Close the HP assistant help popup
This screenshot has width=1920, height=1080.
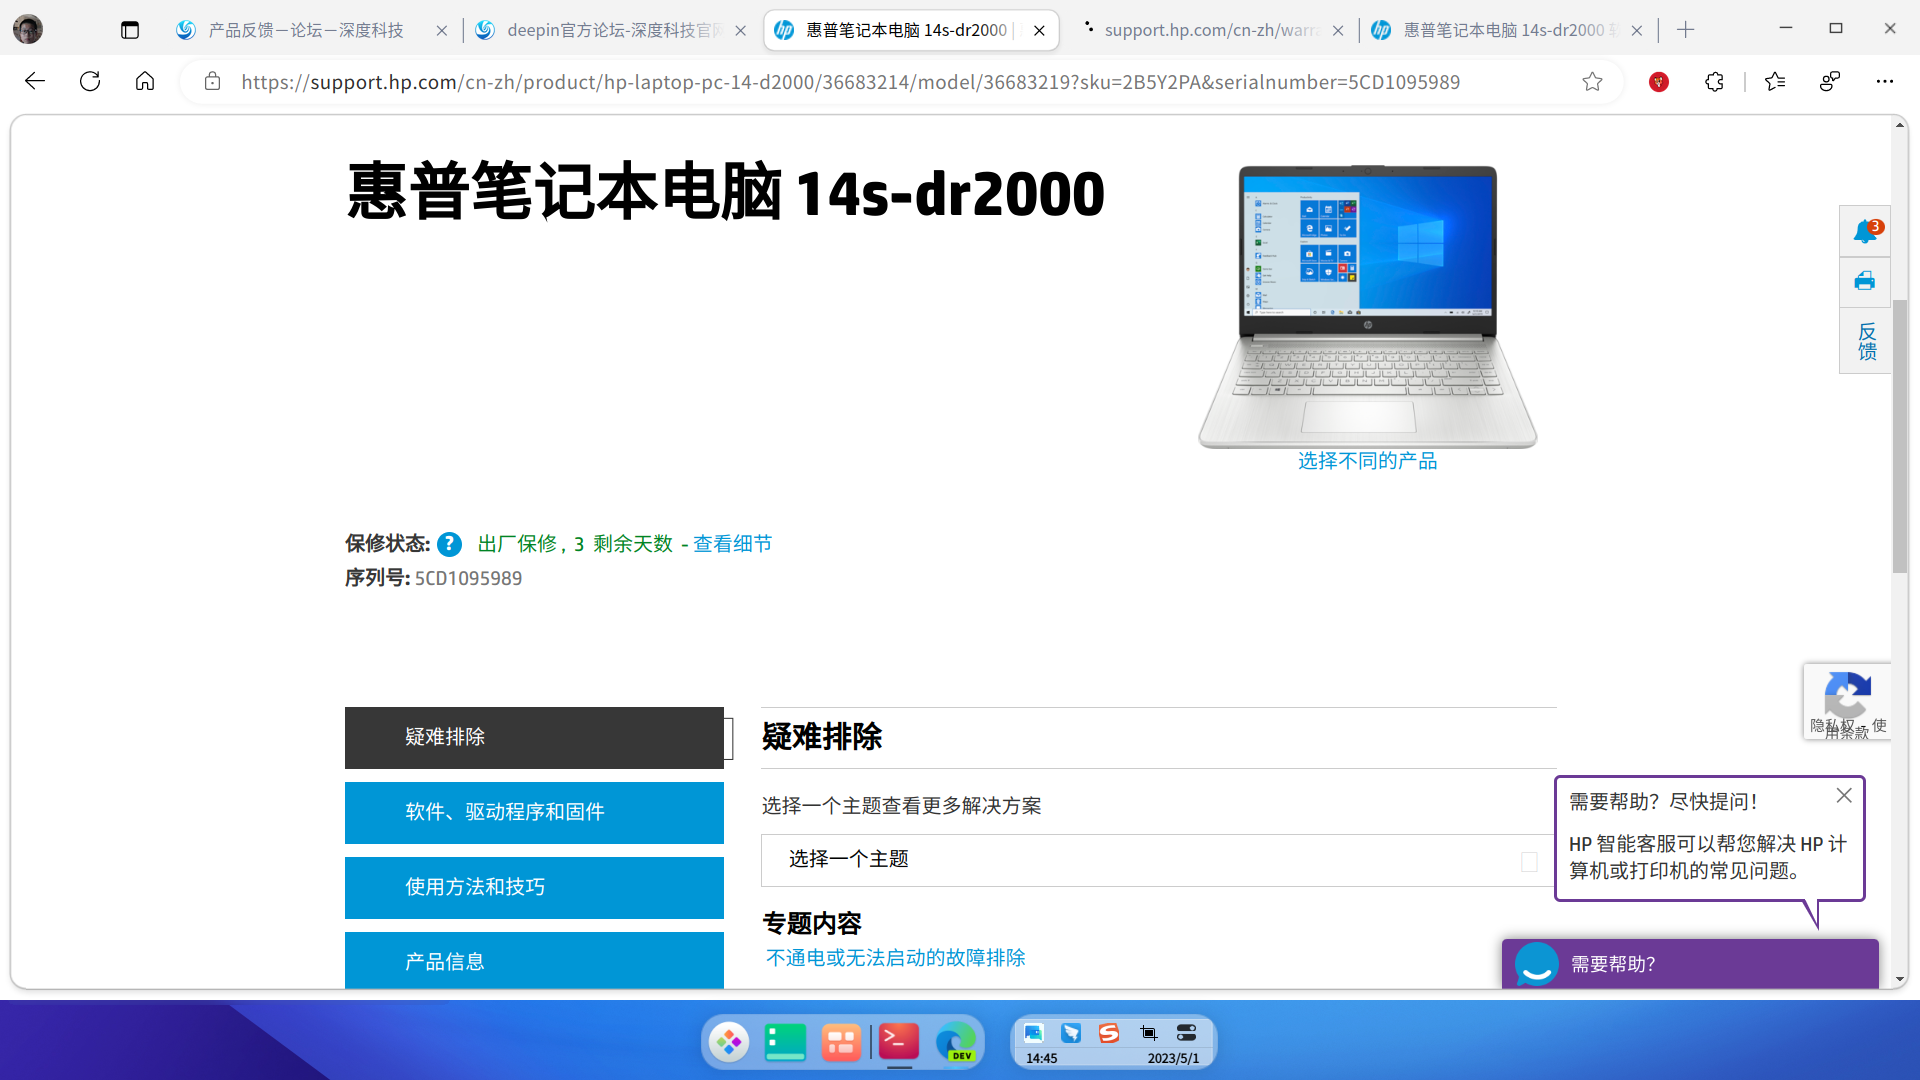coord(1844,796)
